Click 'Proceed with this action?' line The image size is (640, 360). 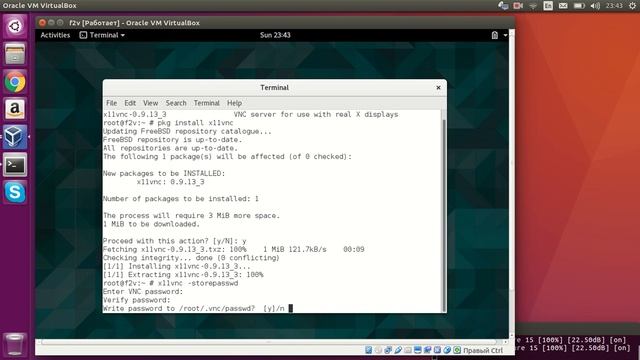coord(175,241)
